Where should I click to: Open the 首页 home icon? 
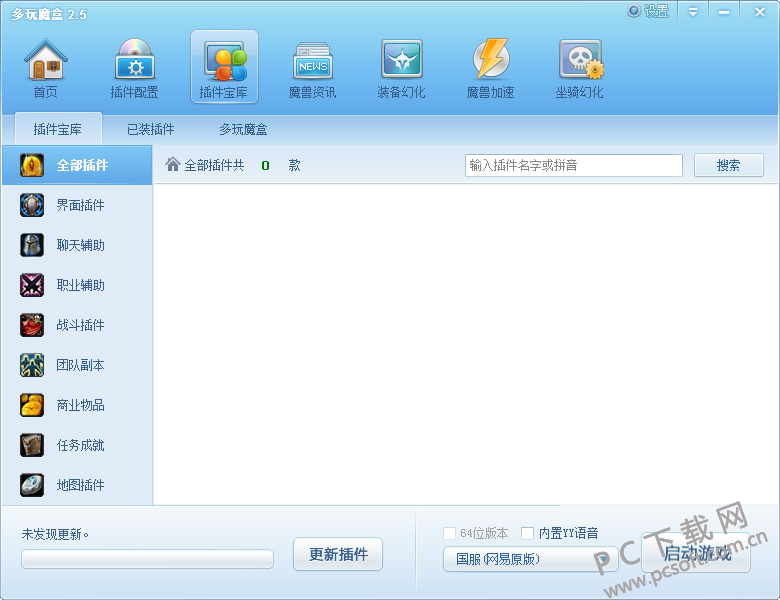[x=45, y=60]
